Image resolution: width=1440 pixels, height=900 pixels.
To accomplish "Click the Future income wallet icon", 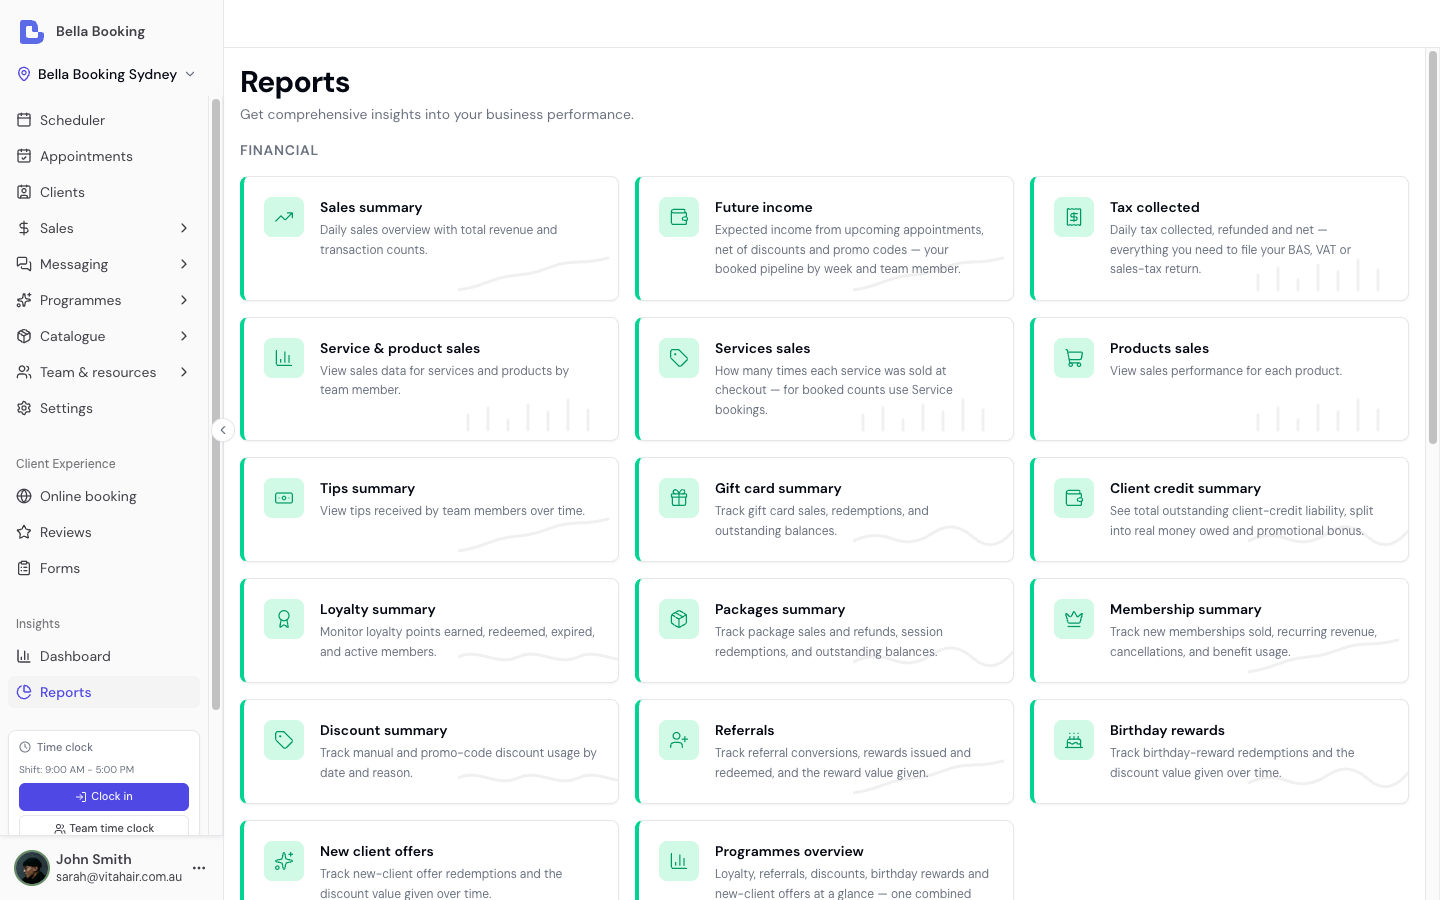I will coord(679,217).
